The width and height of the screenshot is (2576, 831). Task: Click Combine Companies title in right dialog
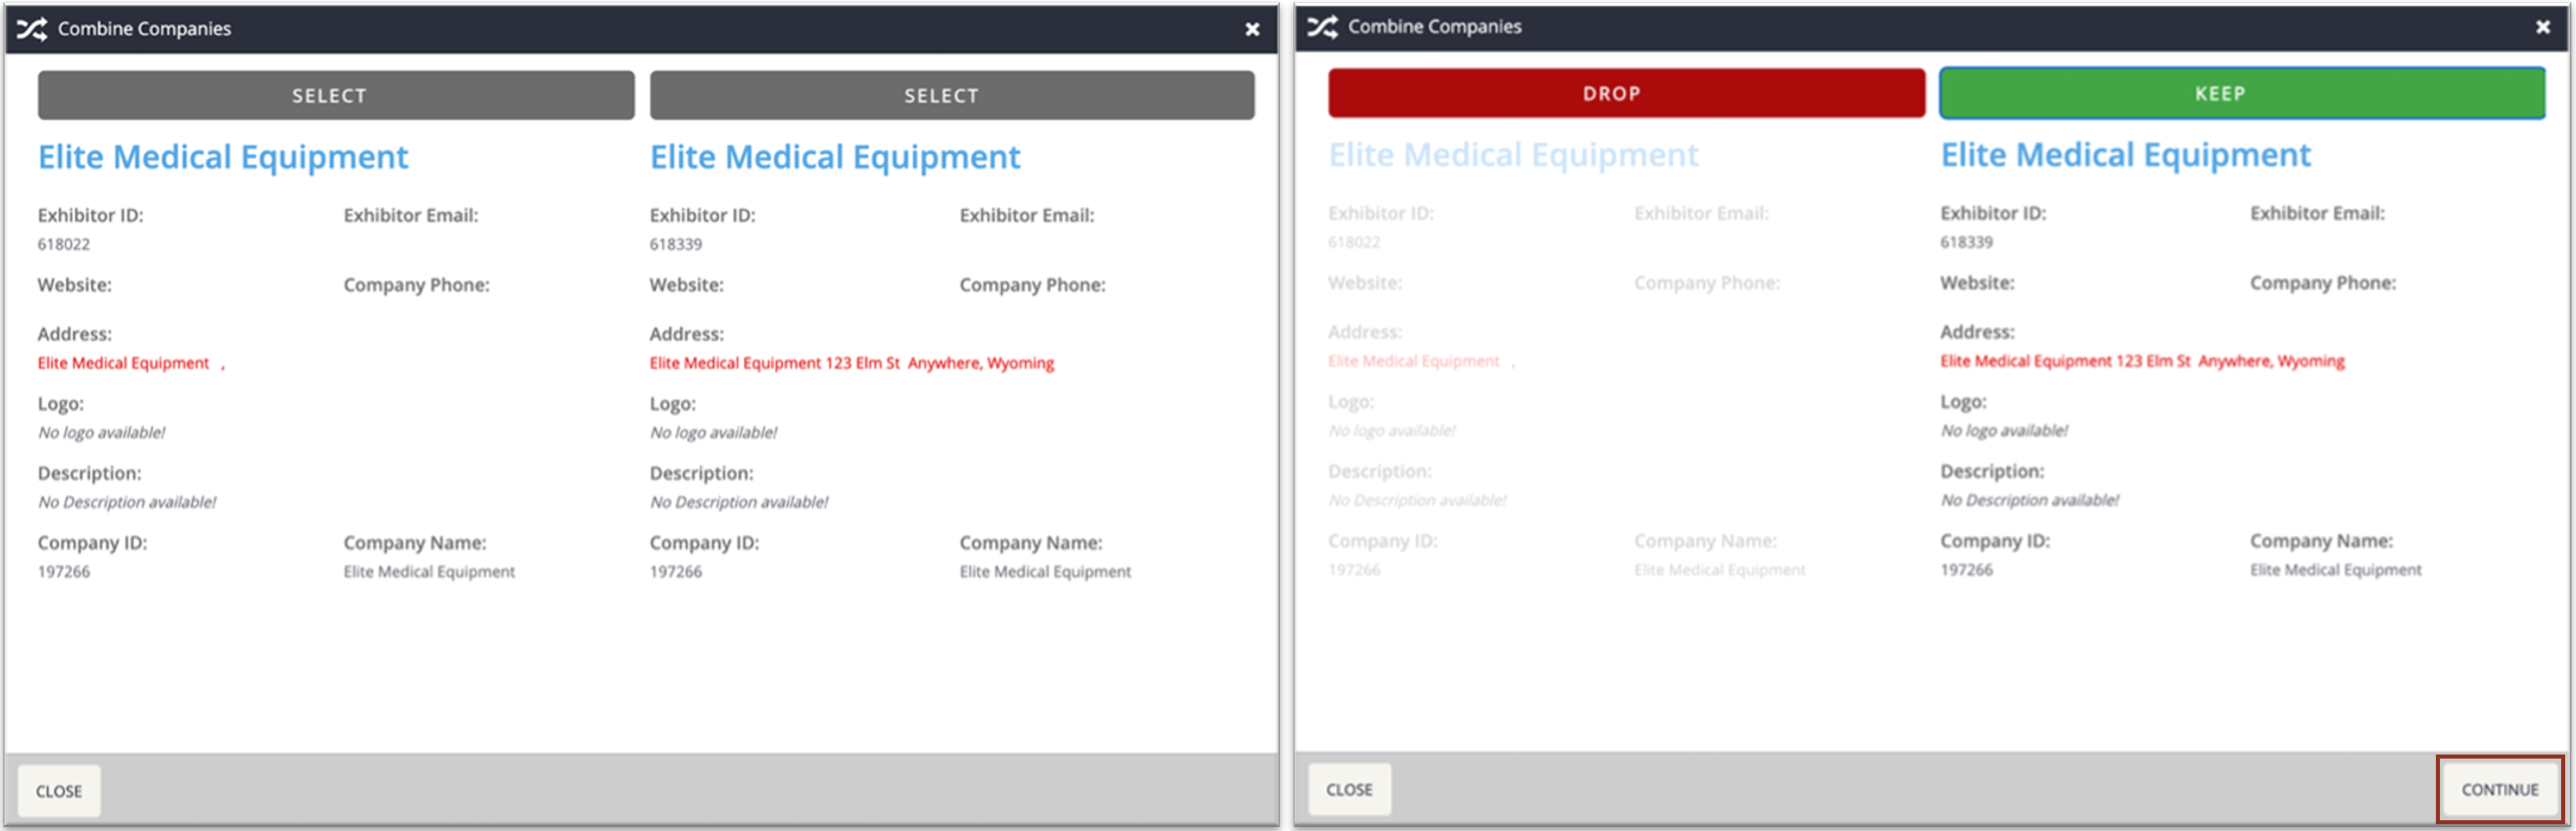tap(1435, 27)
